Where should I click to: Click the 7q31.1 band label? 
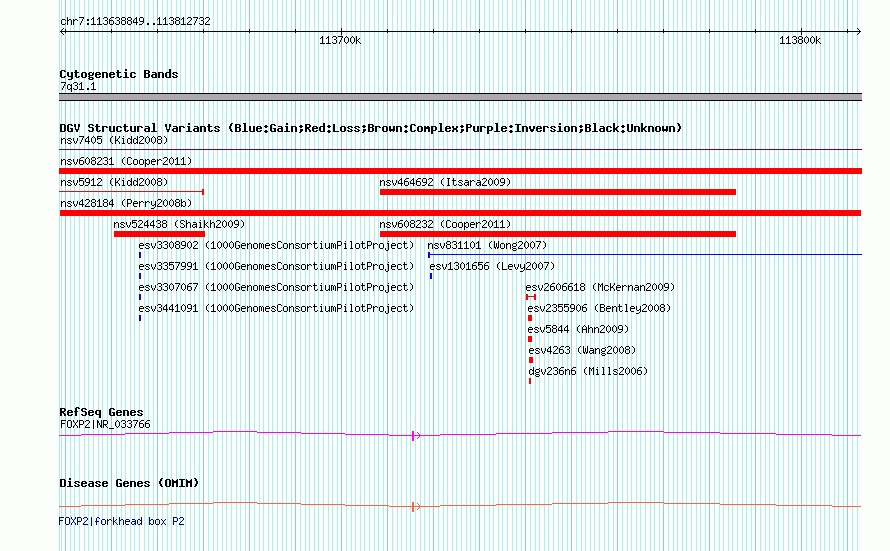tap(78, 86)
